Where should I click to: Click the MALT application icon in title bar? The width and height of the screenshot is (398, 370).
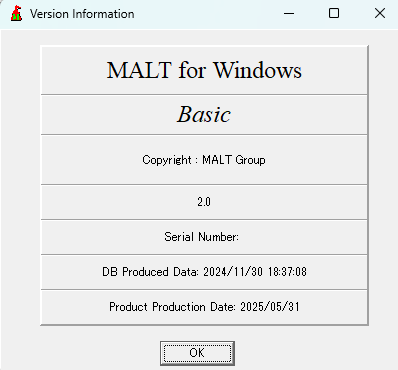pos(16,14)
